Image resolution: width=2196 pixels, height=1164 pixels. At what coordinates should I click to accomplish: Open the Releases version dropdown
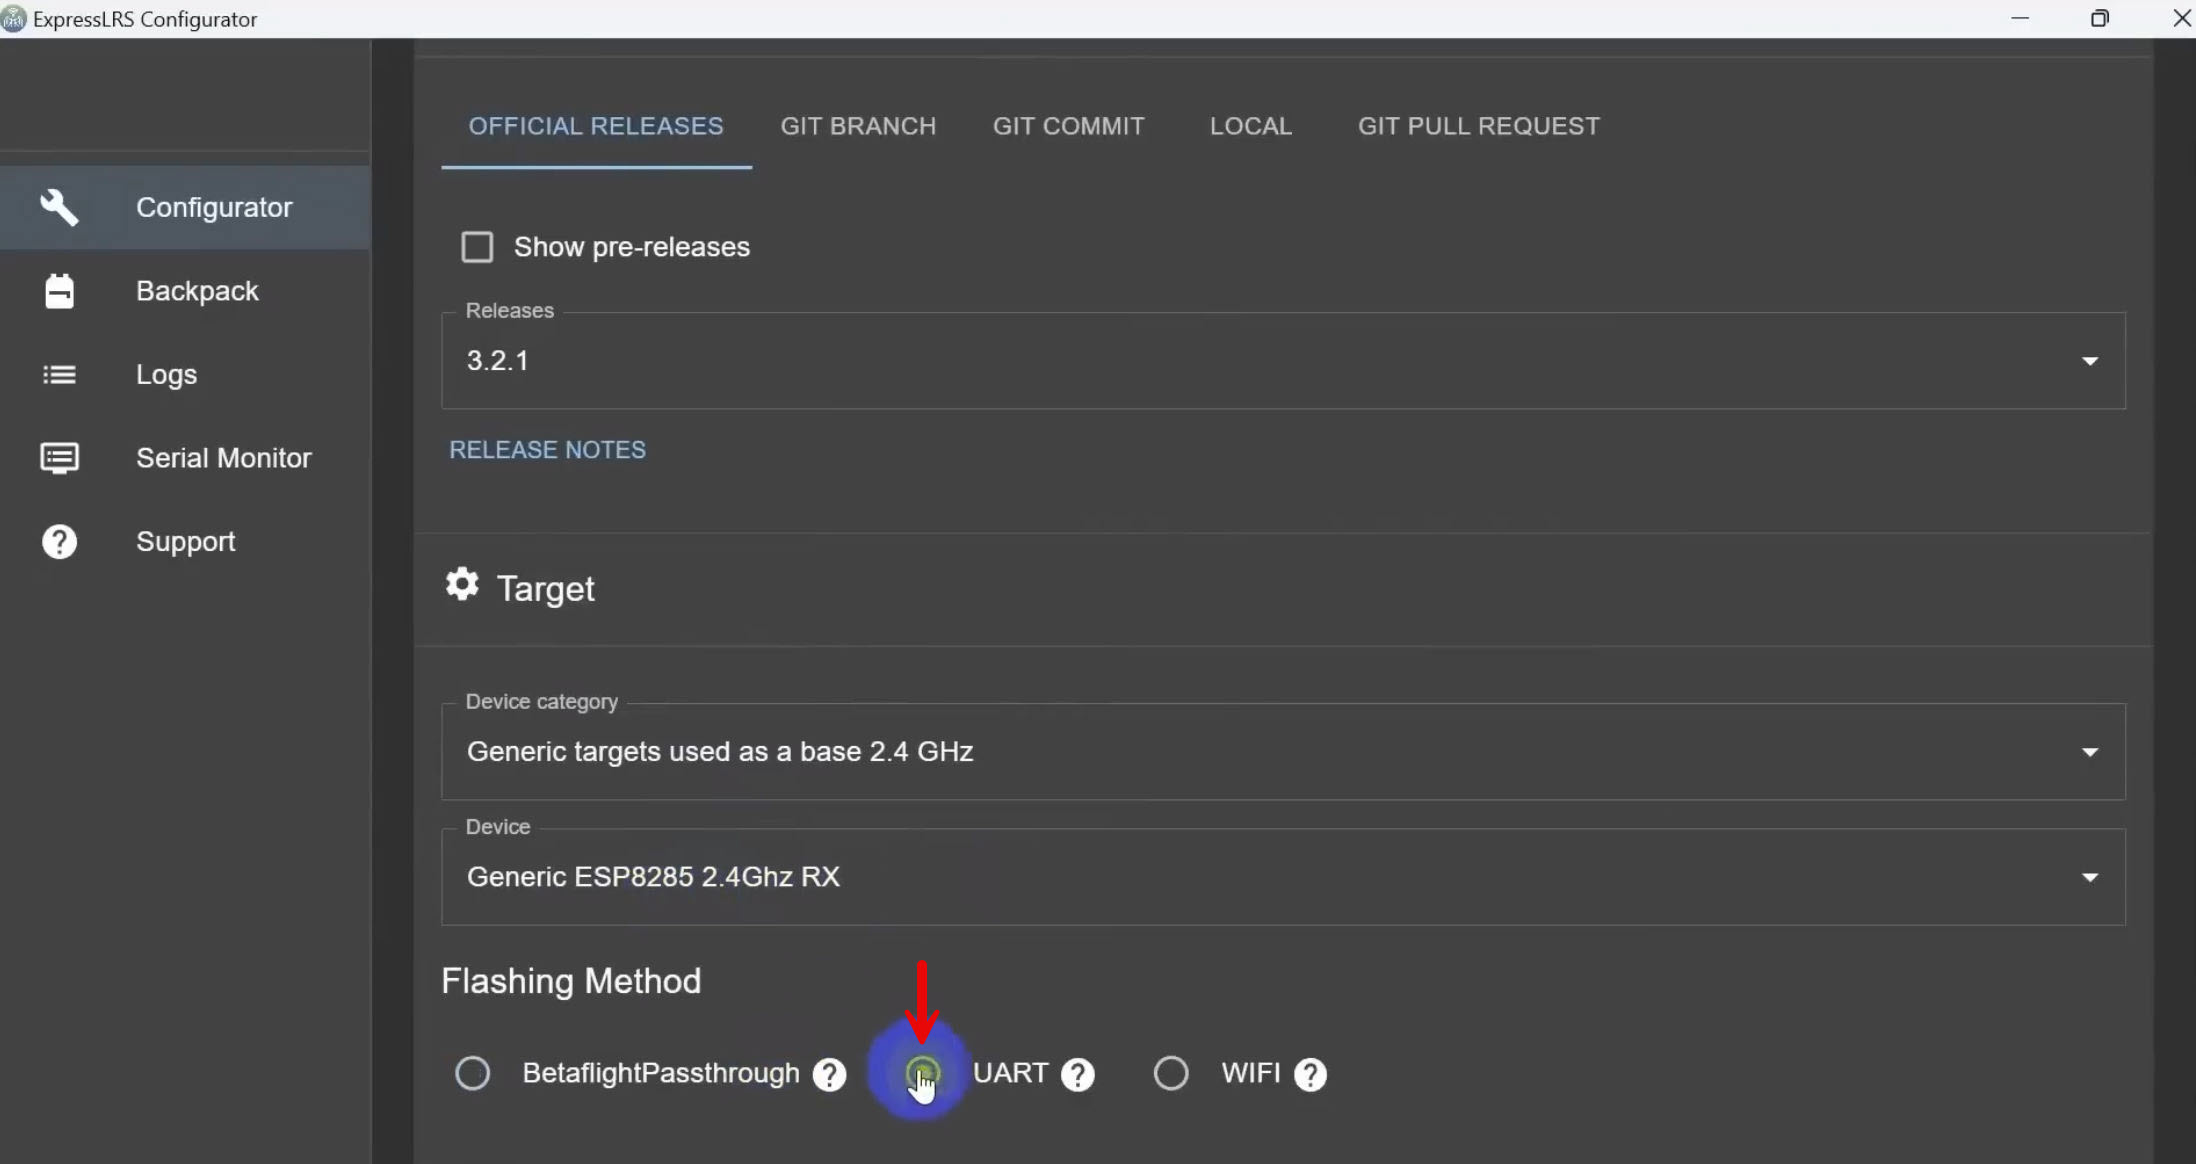(1282, 361)
